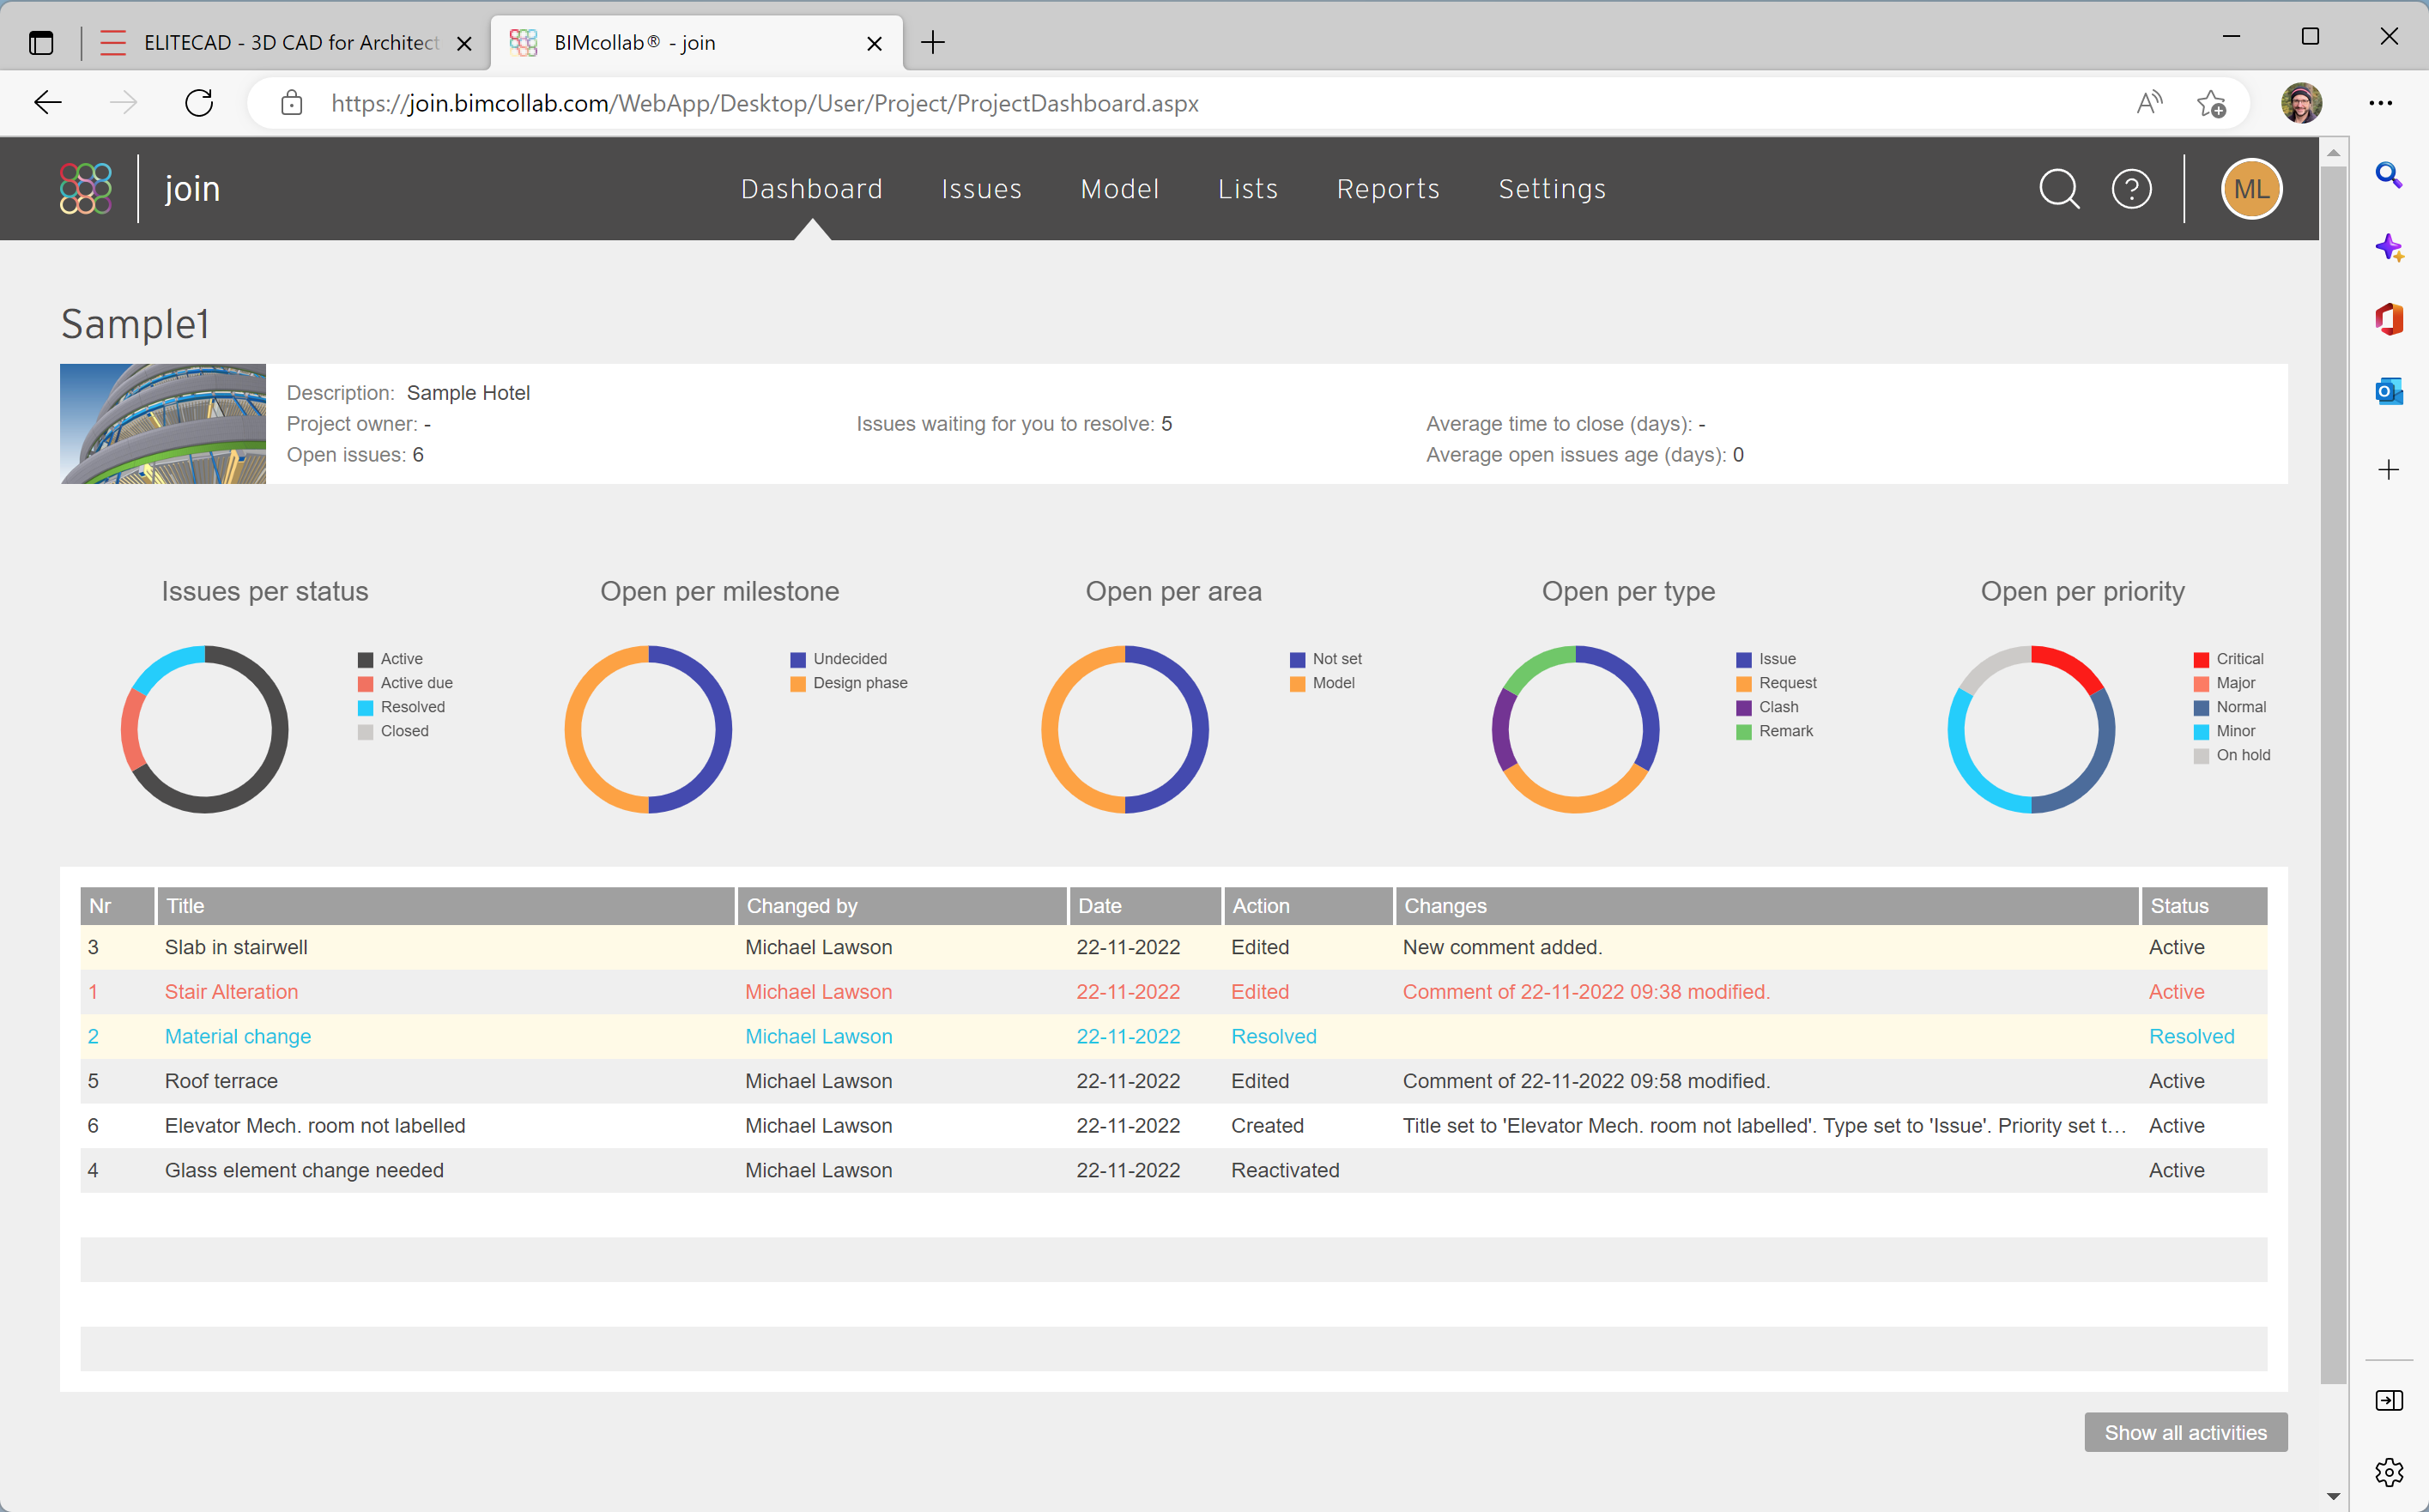The height and width of the screenshot is (1512, 2429).
Task: Click the Lists navigation tab
Action: [1248, 190]
